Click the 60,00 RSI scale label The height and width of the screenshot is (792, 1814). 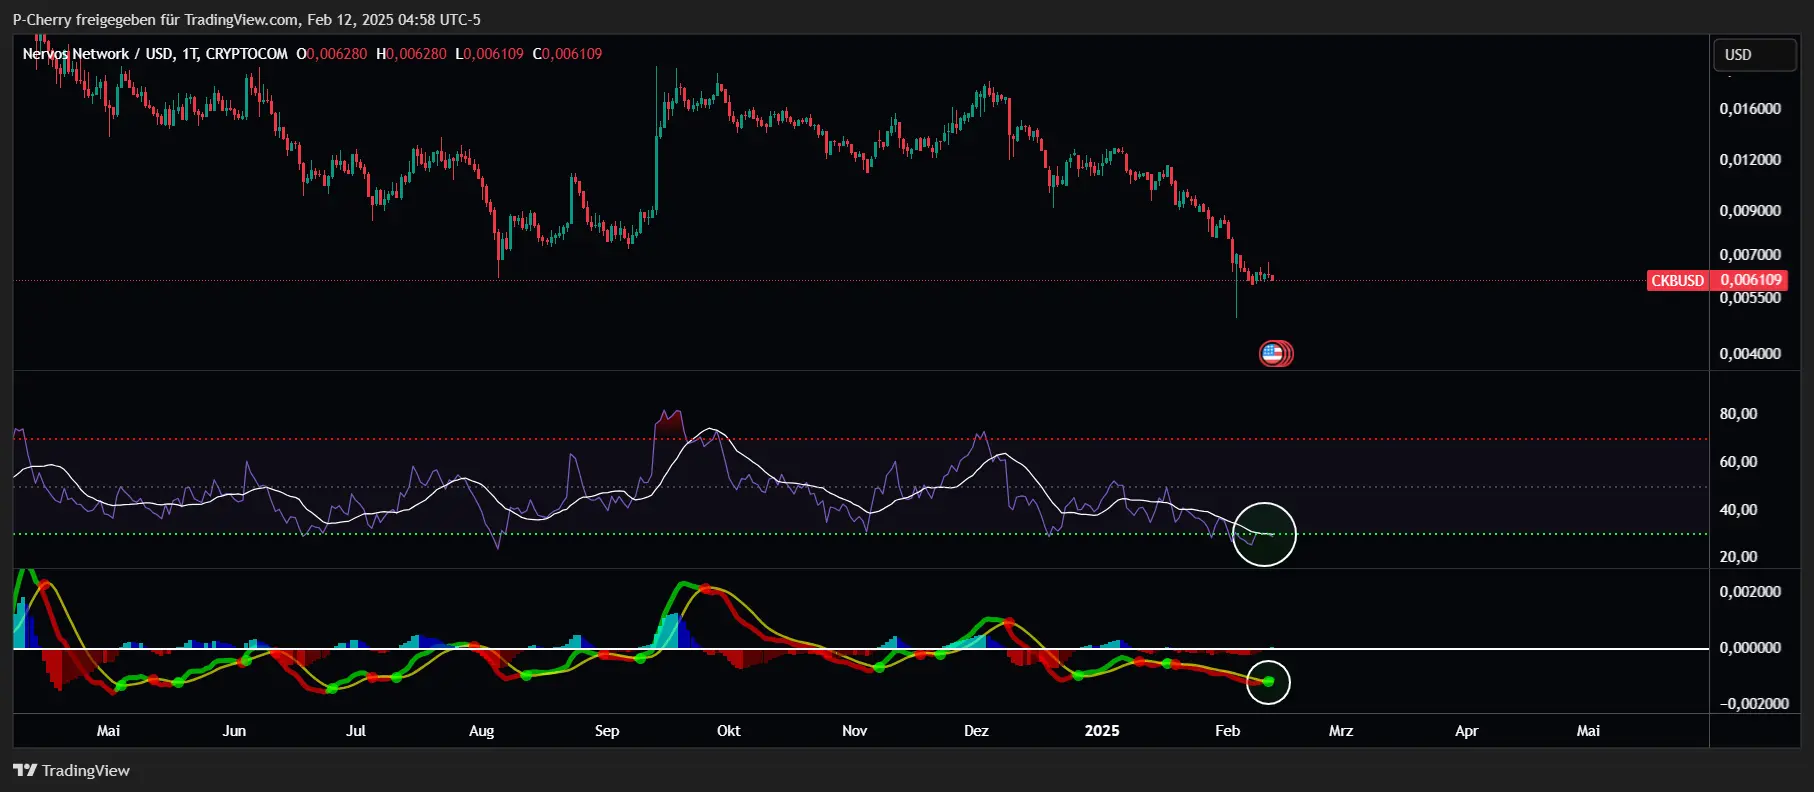pos(1738,462)
